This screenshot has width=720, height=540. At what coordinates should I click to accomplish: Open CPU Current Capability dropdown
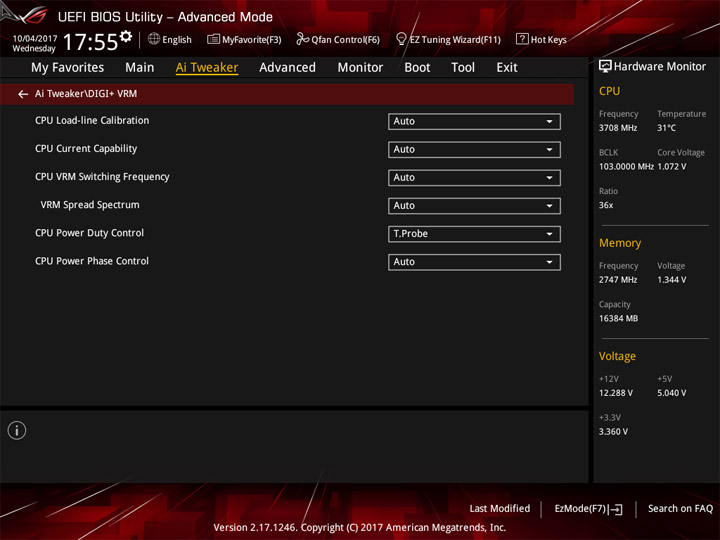click(x=474, y=150)
